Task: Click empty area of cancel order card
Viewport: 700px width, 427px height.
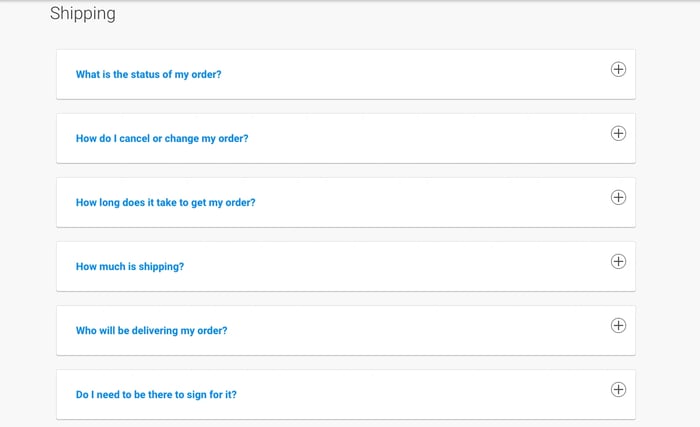Action: pos(420,139)
